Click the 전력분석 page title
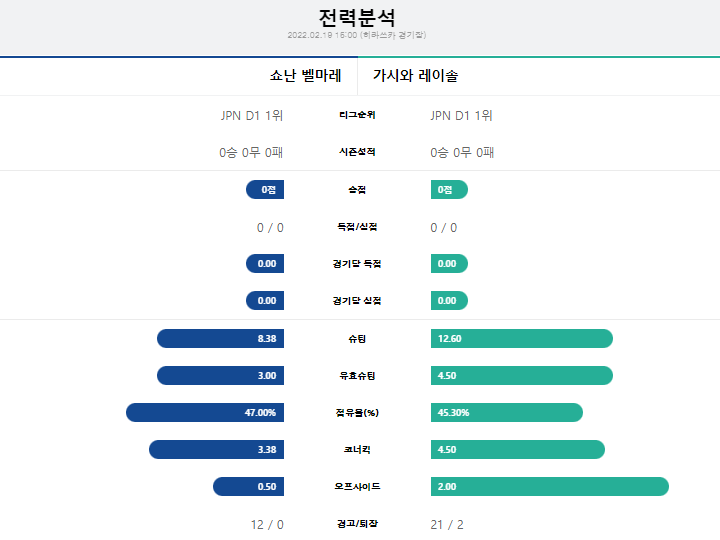 357,18
